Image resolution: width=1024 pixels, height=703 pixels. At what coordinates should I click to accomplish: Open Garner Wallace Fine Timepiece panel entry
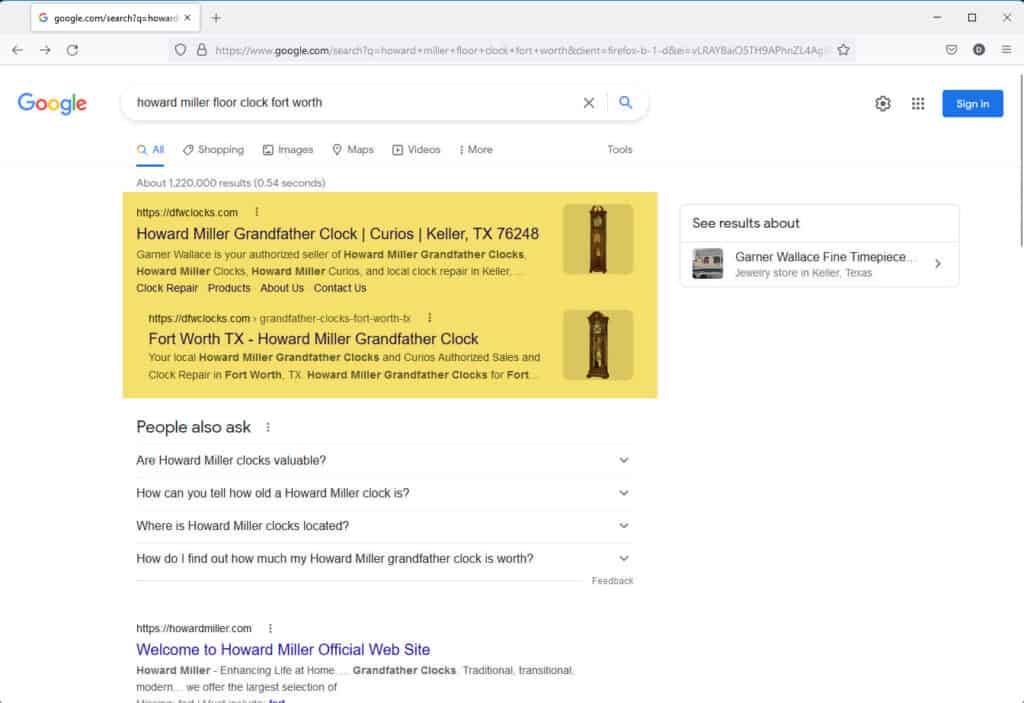[819, 264]
